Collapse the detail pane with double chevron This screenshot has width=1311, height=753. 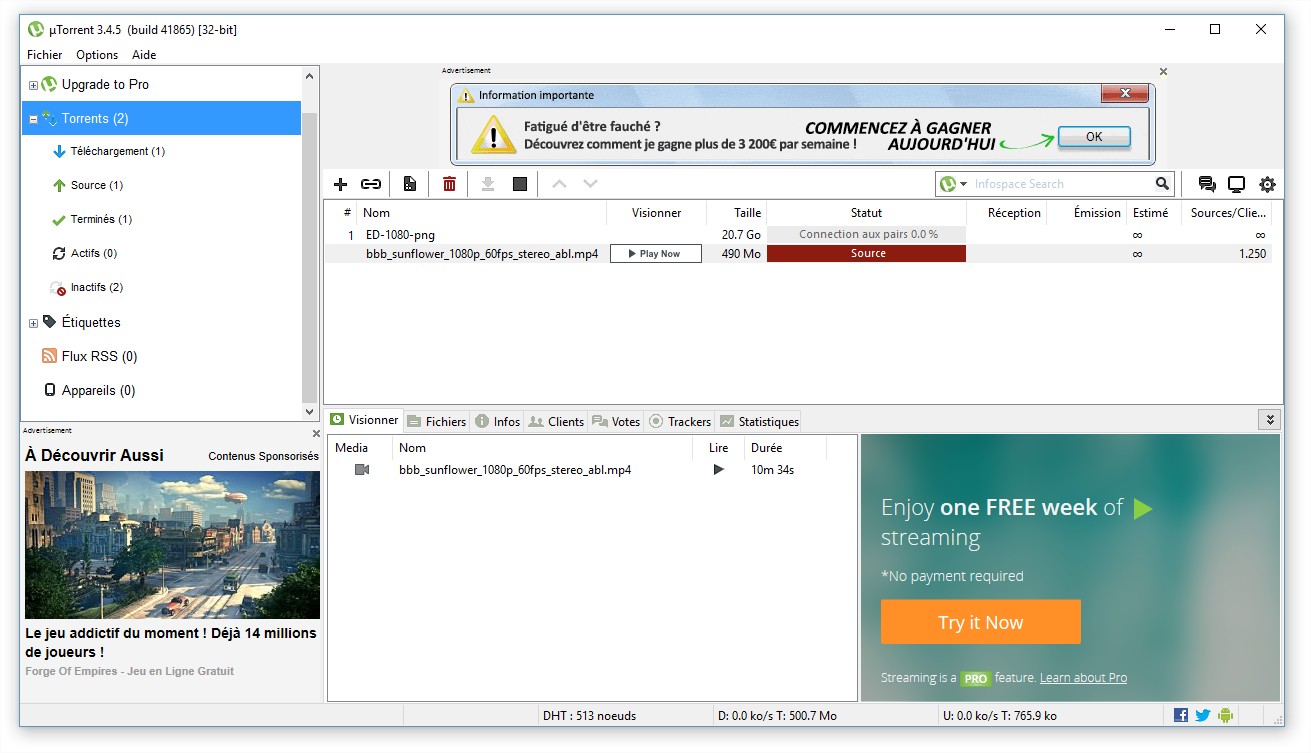coord(1269,420)
